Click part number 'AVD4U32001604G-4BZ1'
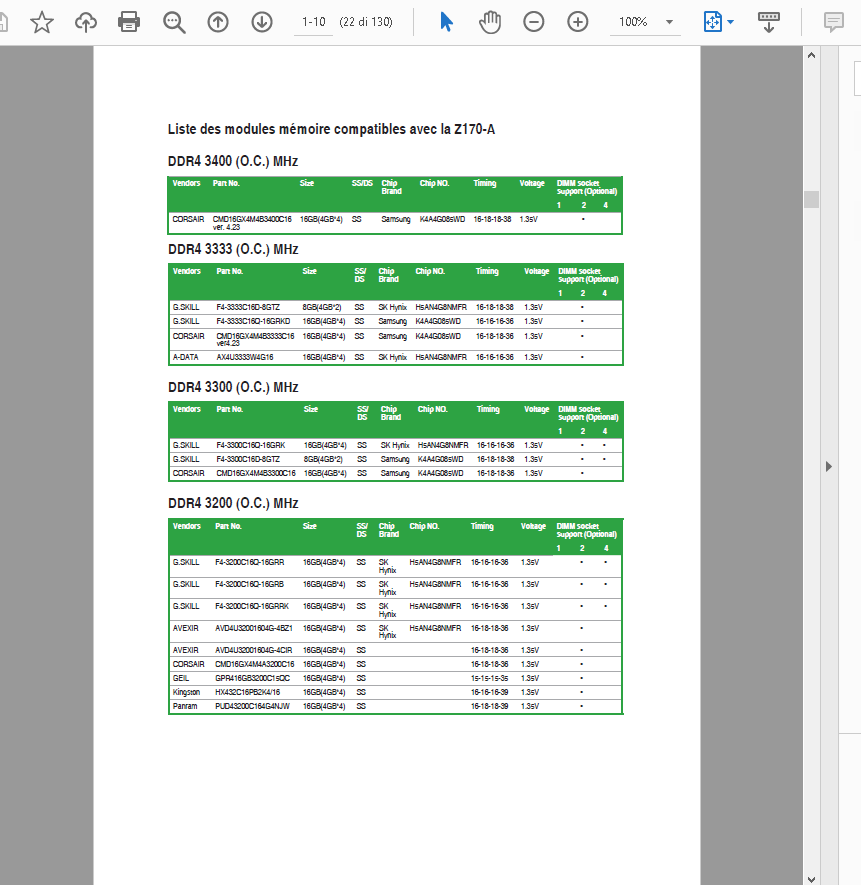This screenshot has width=861, height=885. 254,628
